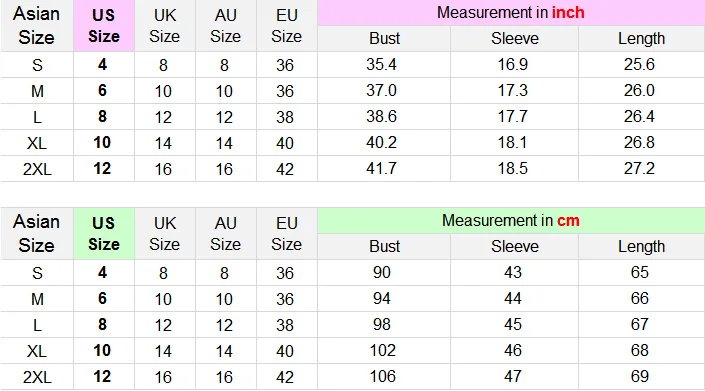Click the pink US Size header cell
705x391 pixels.
point(104,26)
